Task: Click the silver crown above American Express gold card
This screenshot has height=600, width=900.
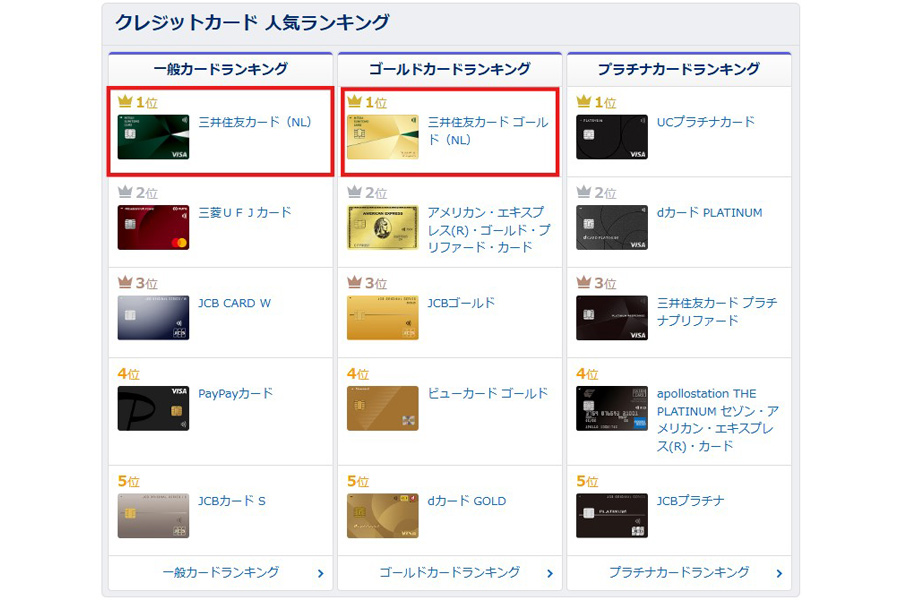Action: (355, 192)
